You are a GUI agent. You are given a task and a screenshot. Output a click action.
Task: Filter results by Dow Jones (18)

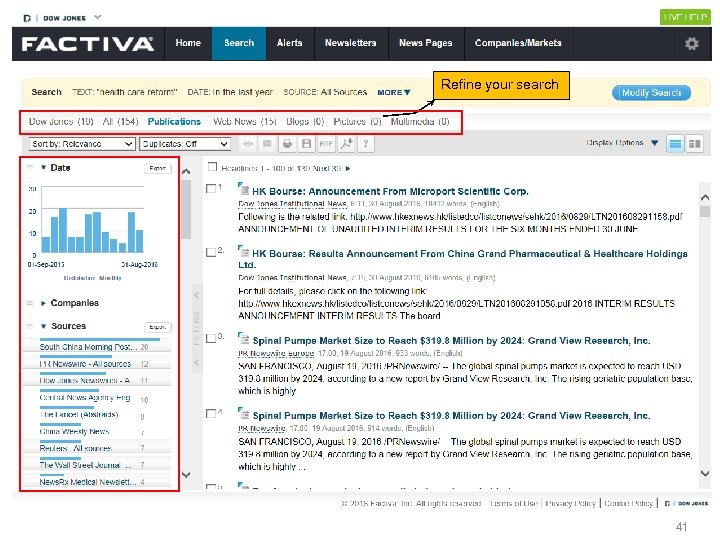(61, 122)
